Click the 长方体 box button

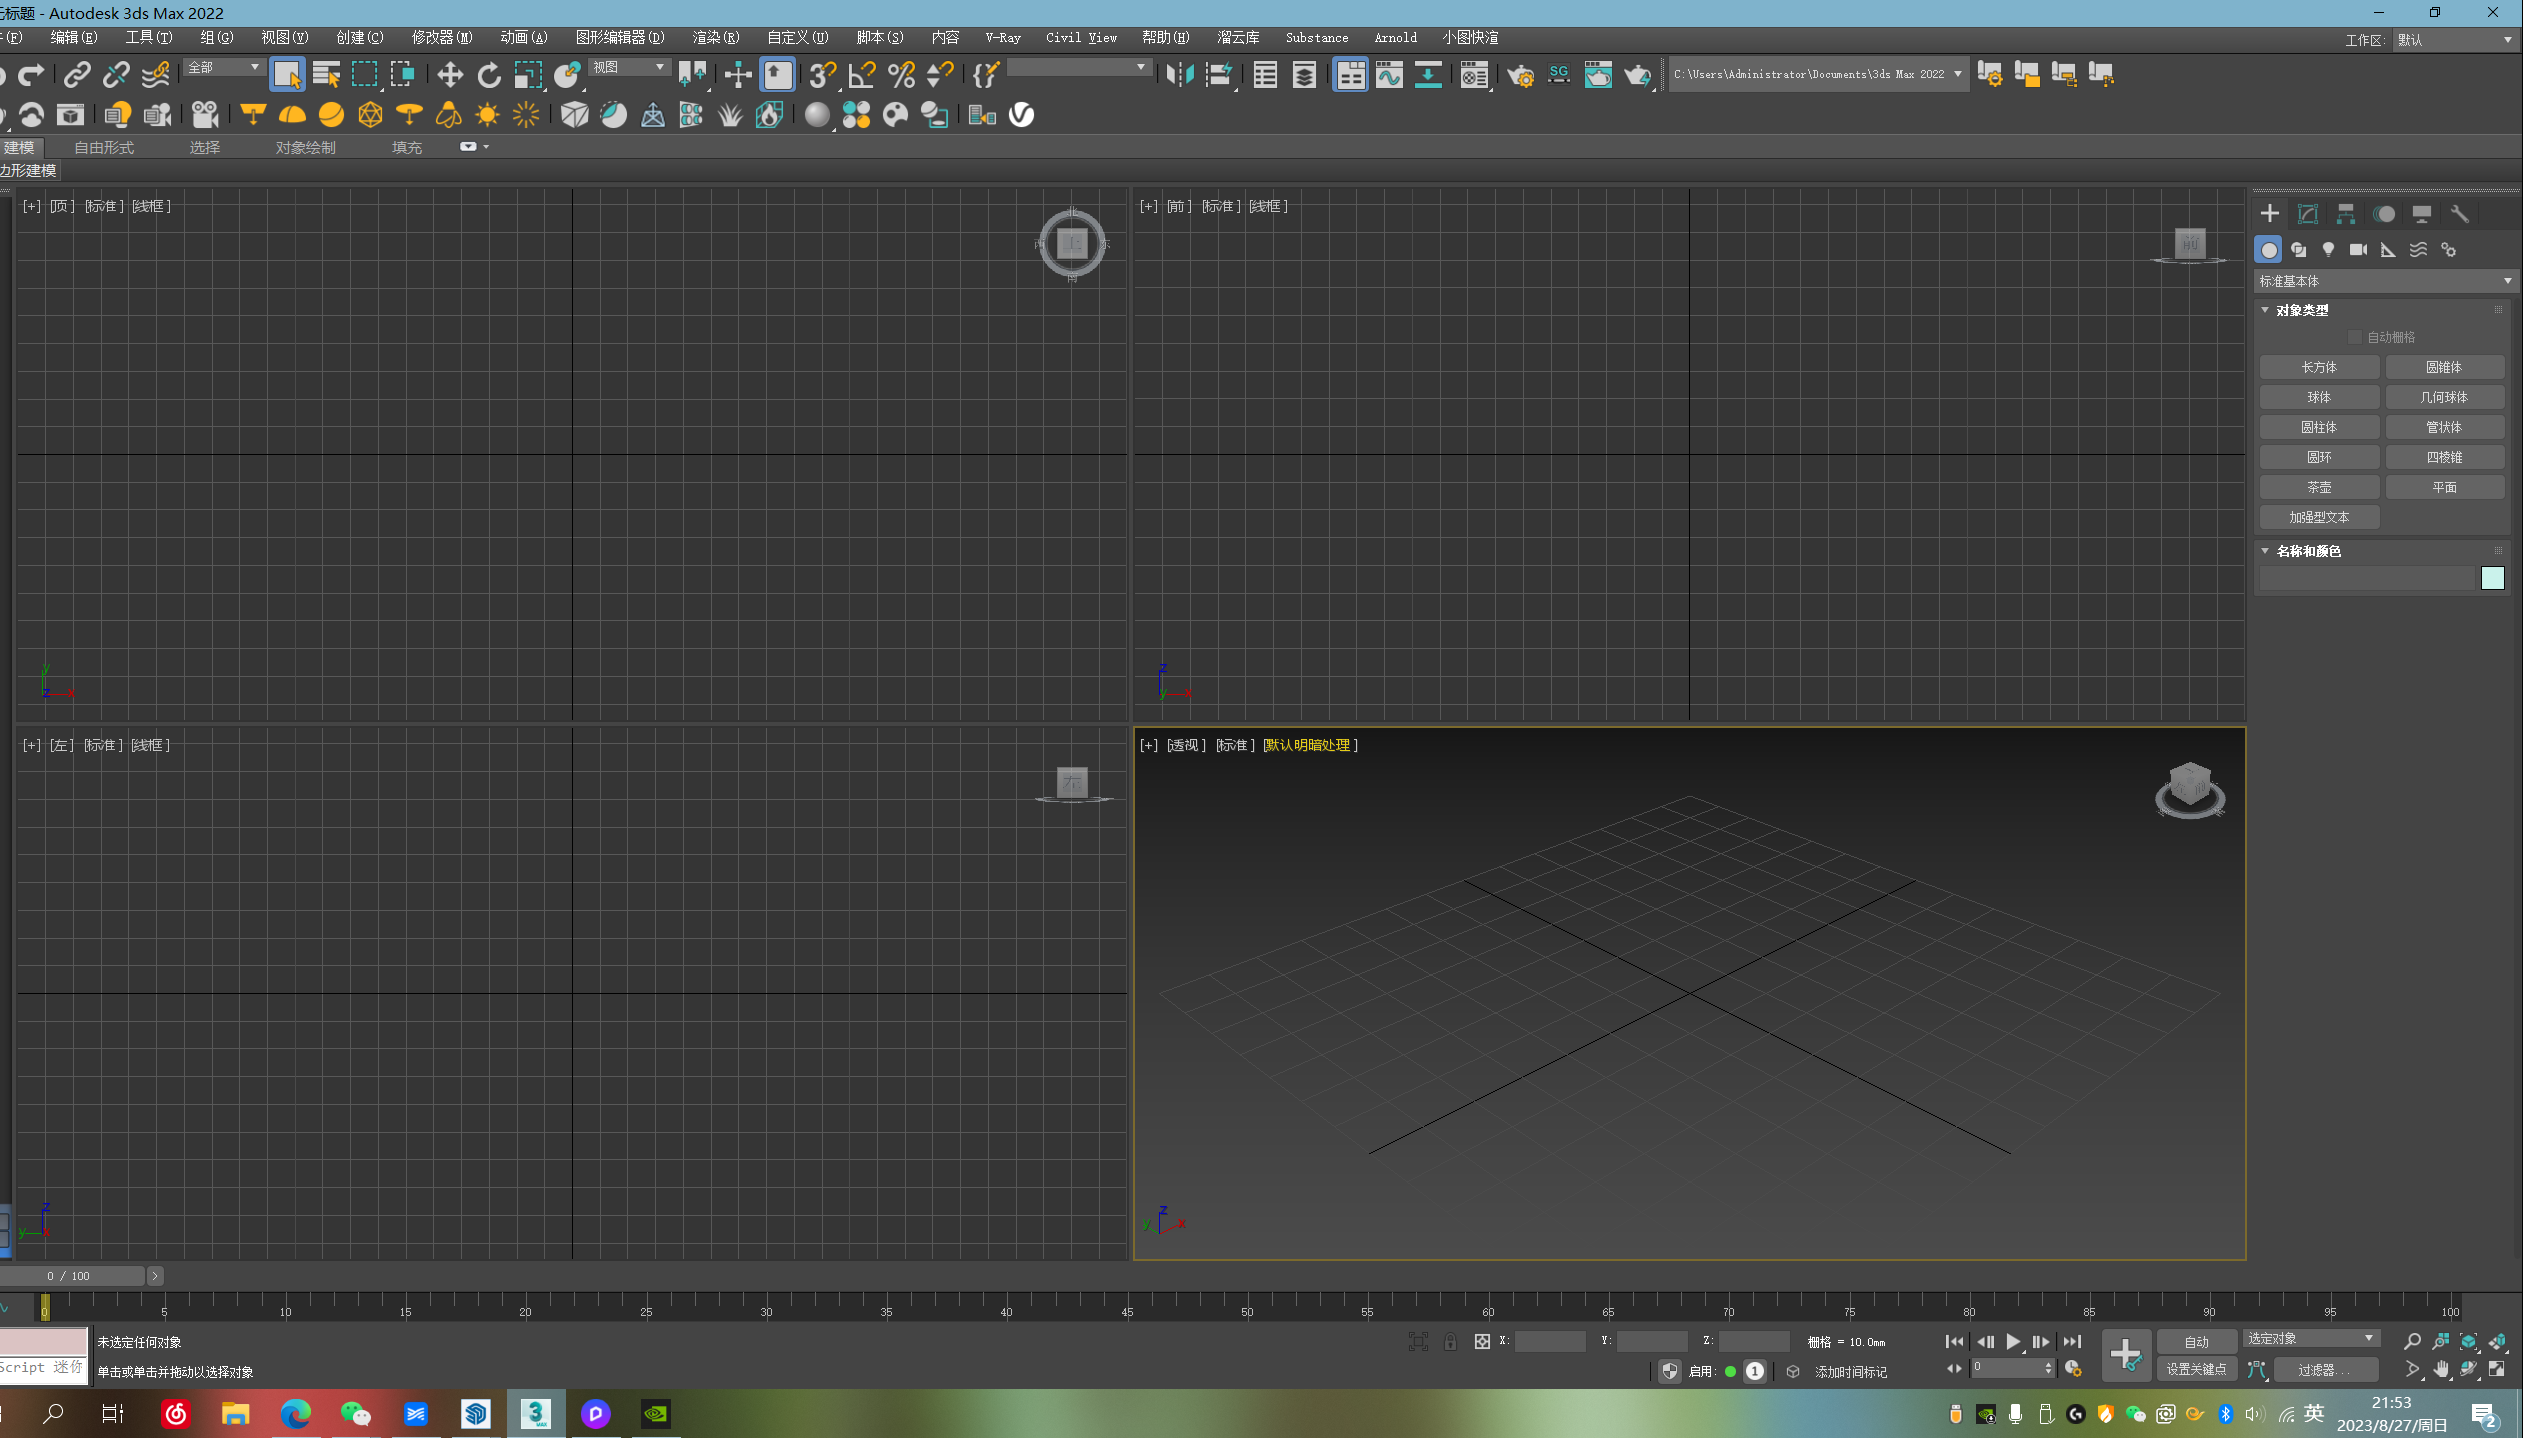coord(2319,367)
